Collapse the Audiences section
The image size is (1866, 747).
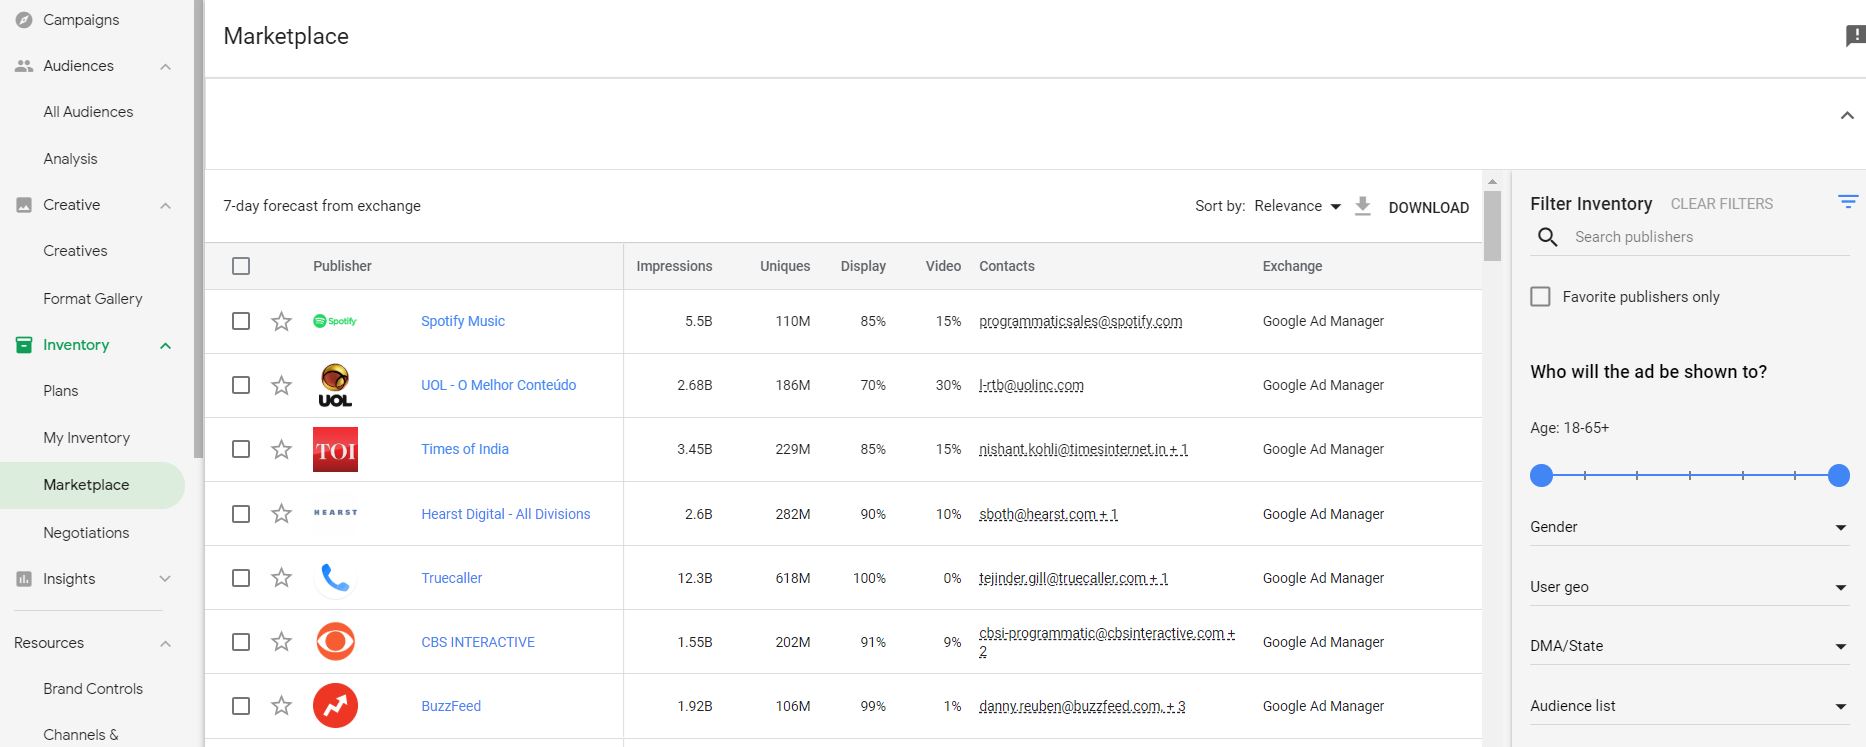pyautogui.click(x=165, y=67)
